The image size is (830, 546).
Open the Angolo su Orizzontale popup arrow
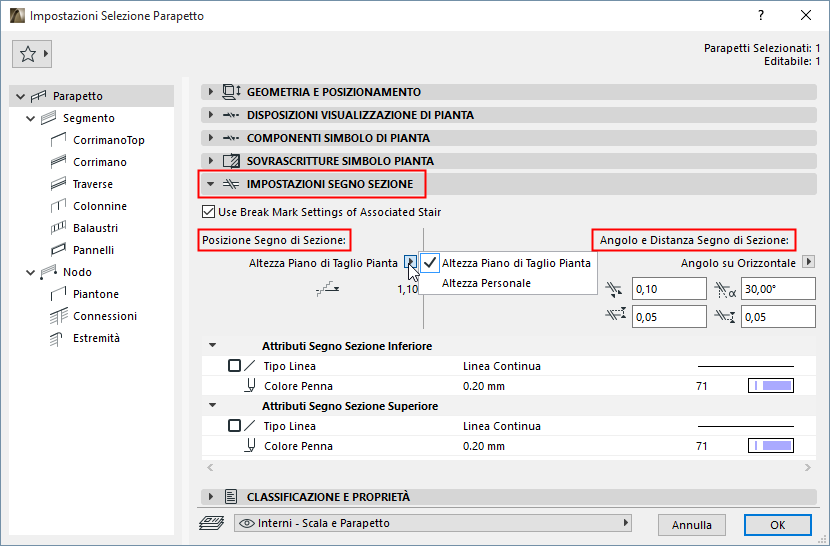coord(808,262)
